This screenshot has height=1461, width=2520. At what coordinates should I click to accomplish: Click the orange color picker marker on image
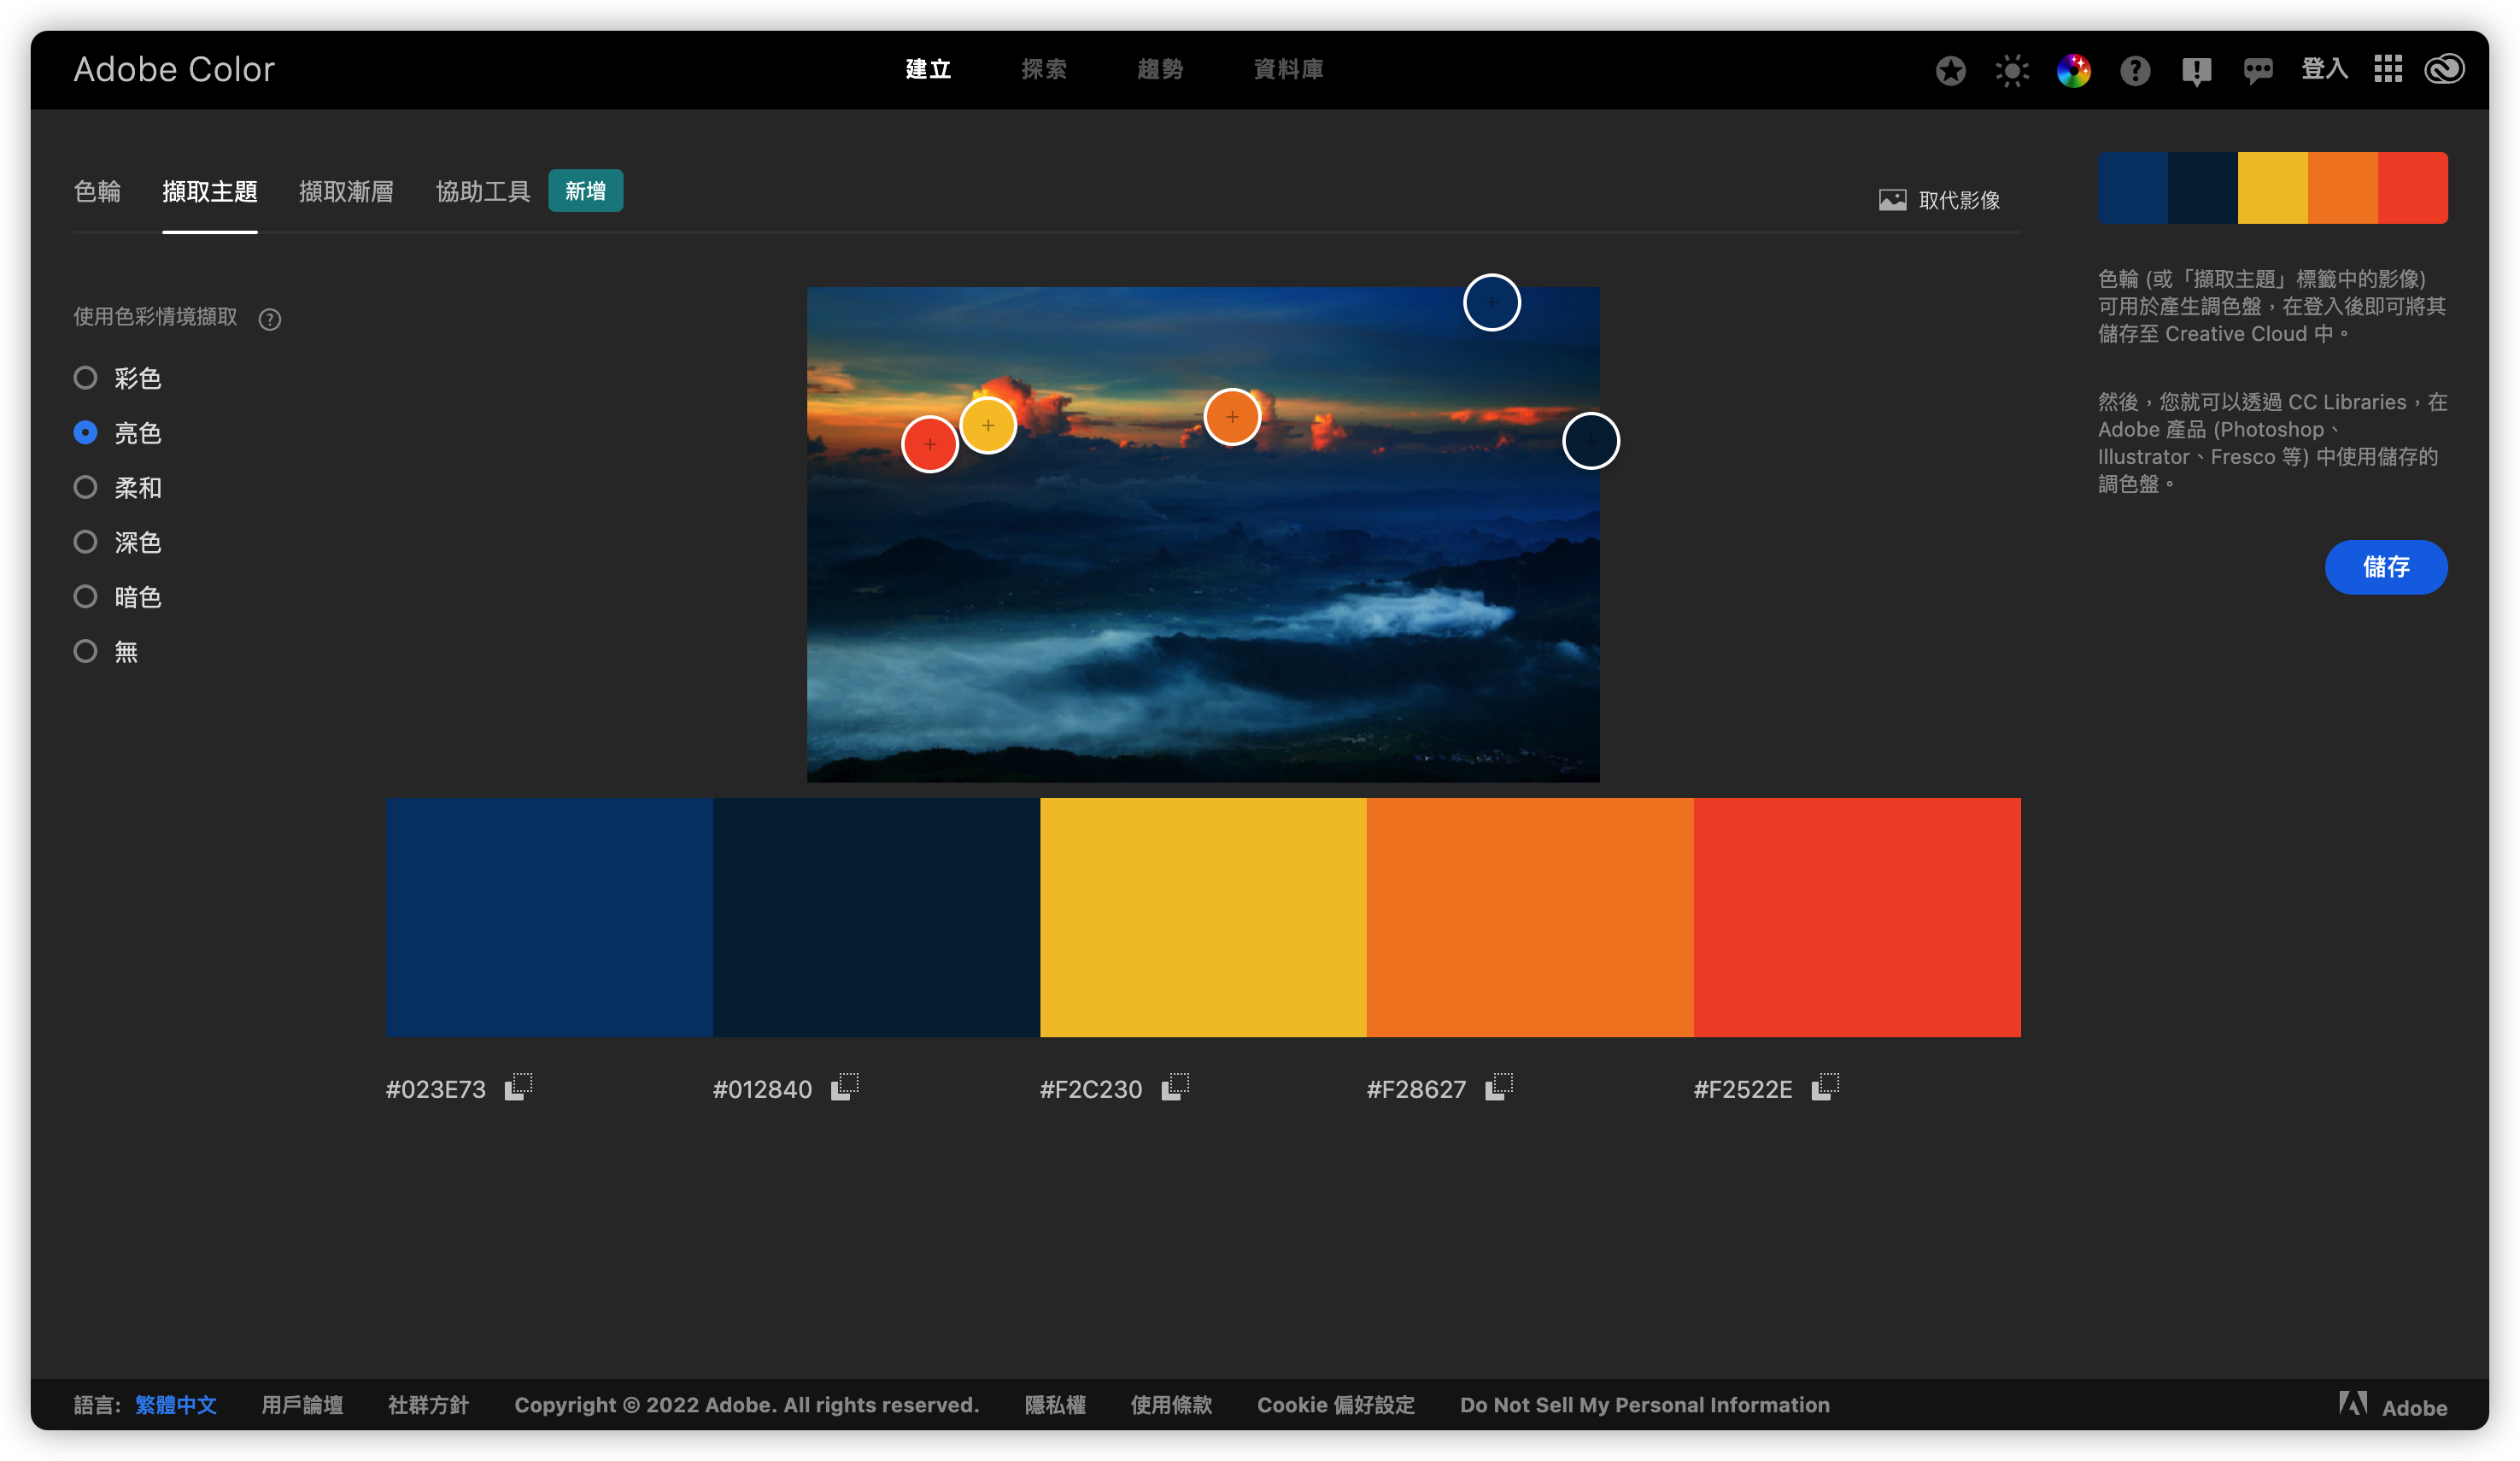pyautogui.click(x=1232, y=417)
